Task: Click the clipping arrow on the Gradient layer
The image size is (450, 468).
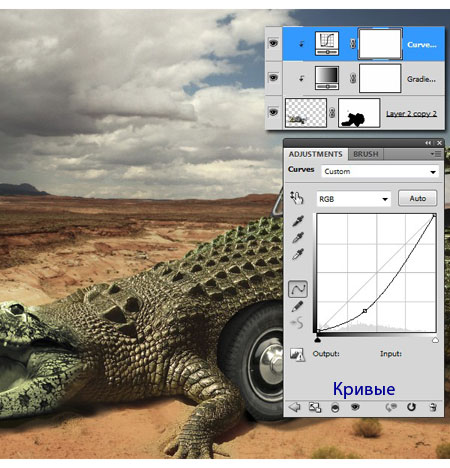Action: [x=302, y=78]
